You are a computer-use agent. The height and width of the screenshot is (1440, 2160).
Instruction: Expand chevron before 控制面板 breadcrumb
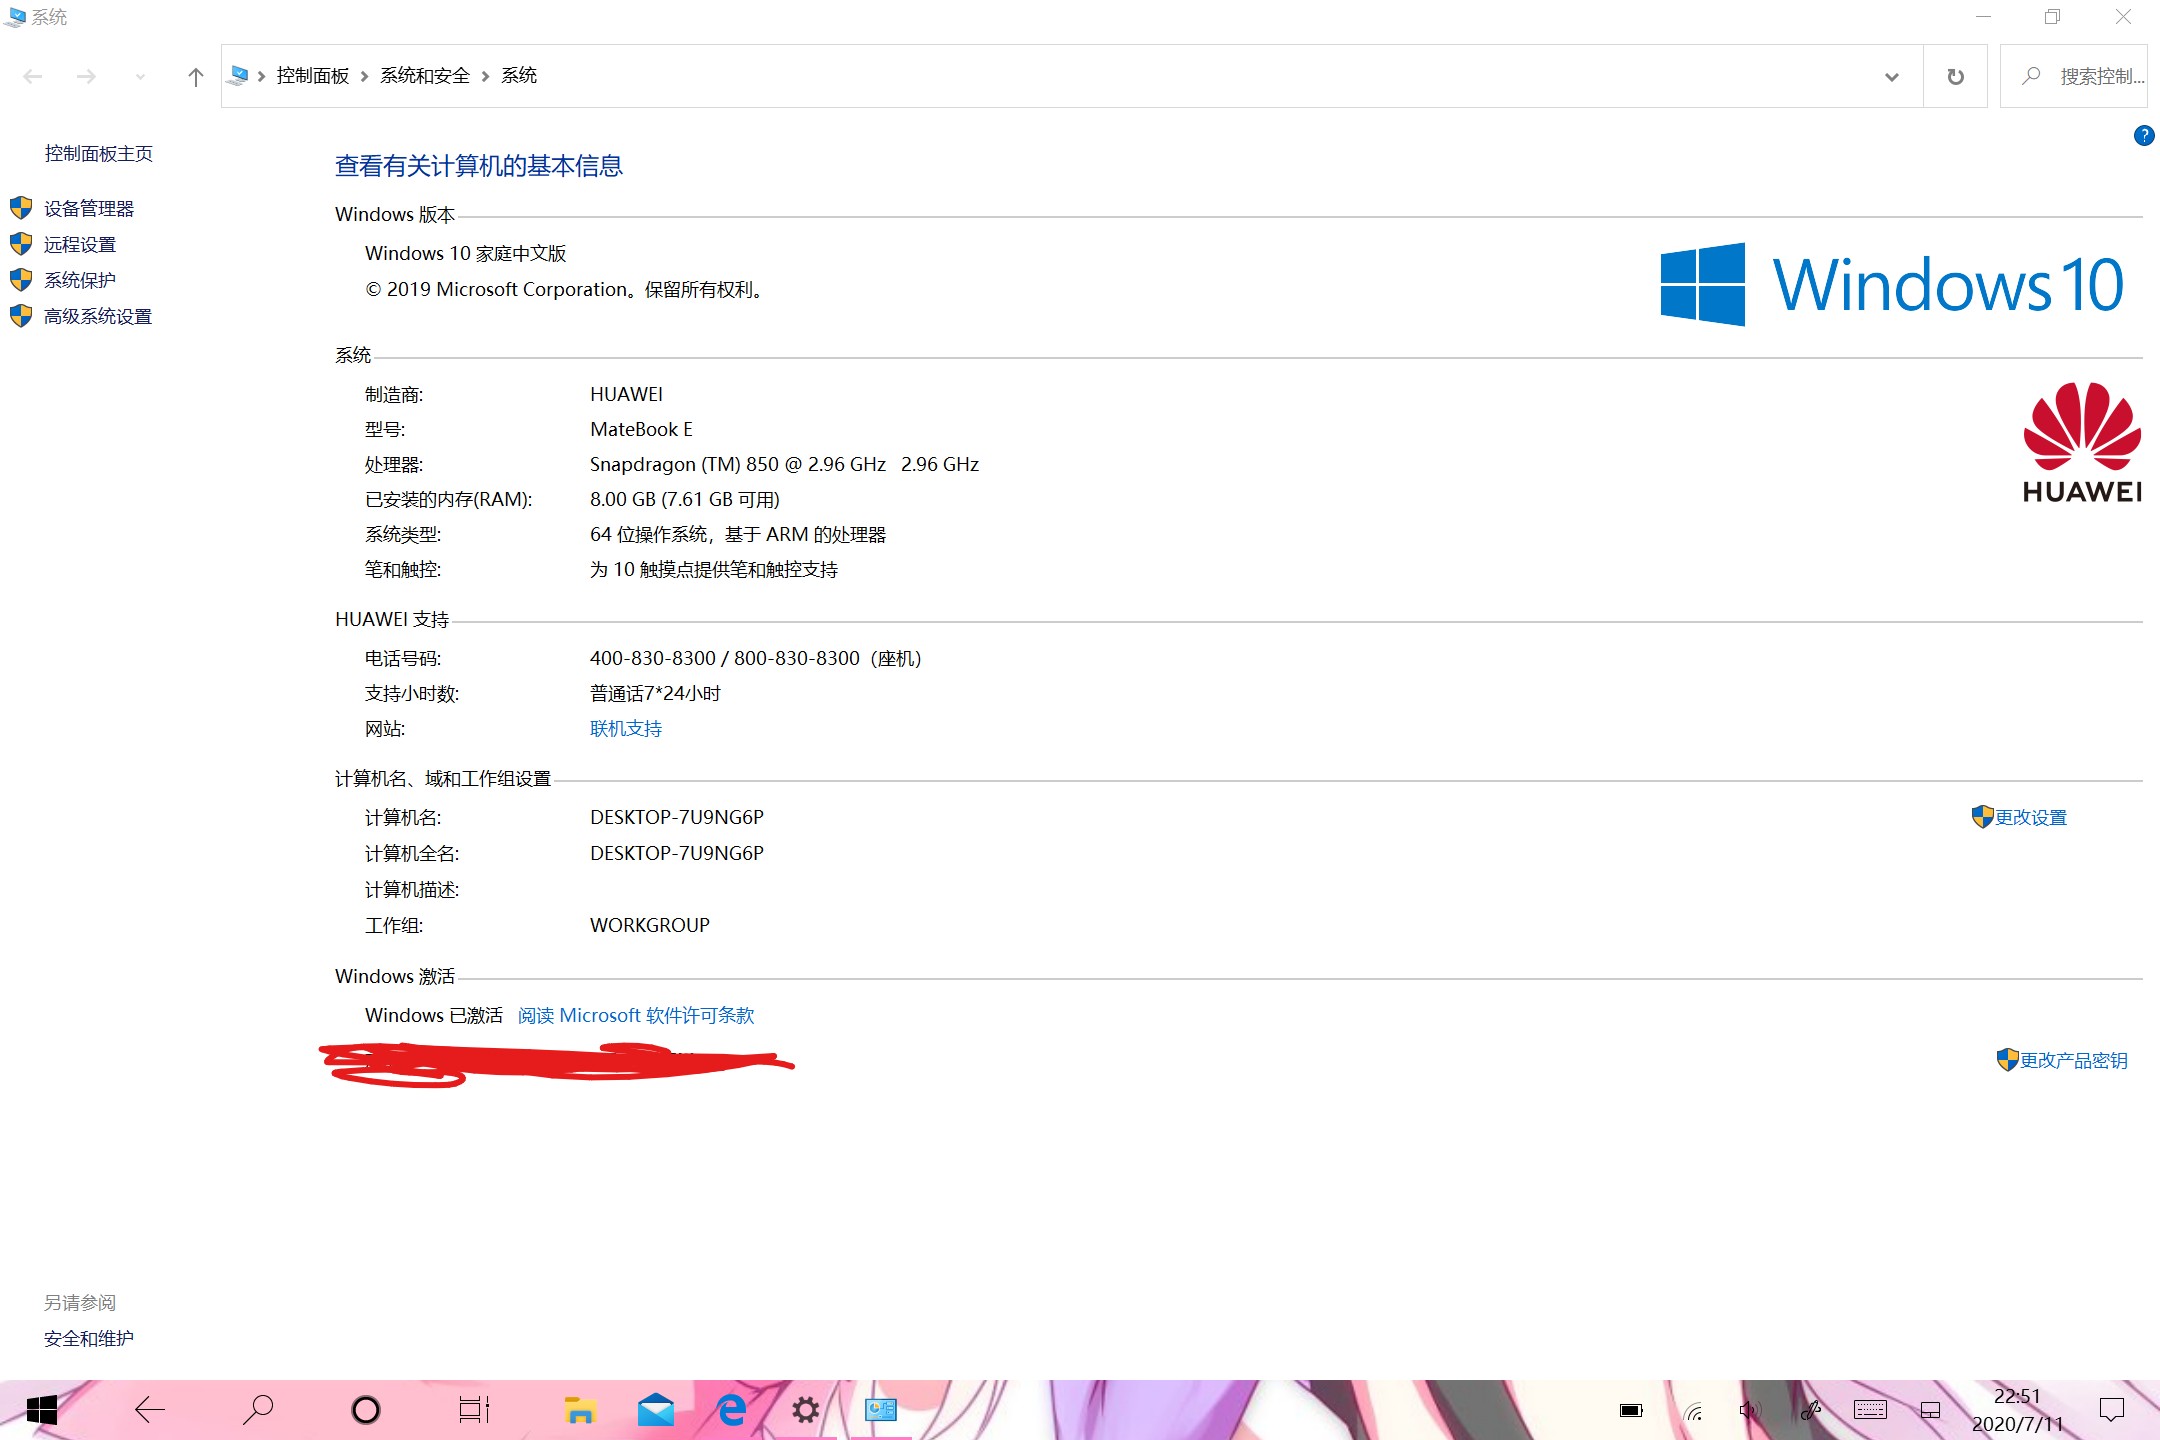click(261, 77)
